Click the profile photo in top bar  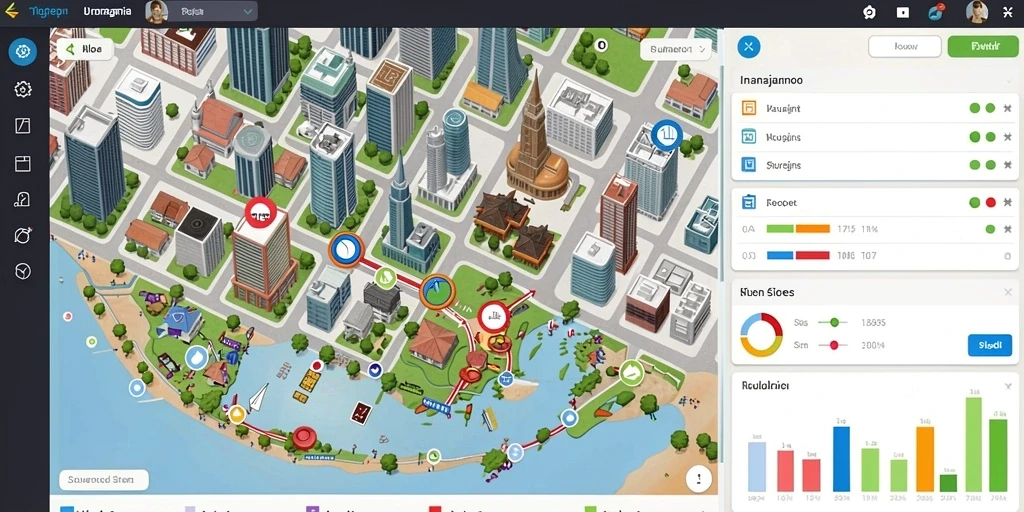[156, 12]
